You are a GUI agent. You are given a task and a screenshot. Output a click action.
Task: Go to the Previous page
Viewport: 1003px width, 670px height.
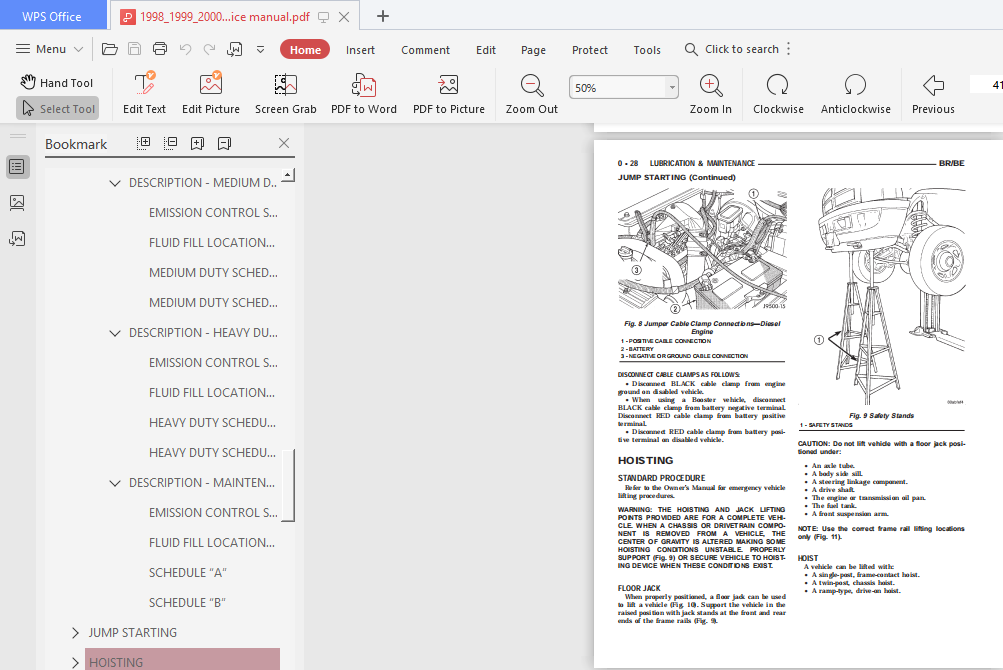pyautogui.click(x=933, y=94)
